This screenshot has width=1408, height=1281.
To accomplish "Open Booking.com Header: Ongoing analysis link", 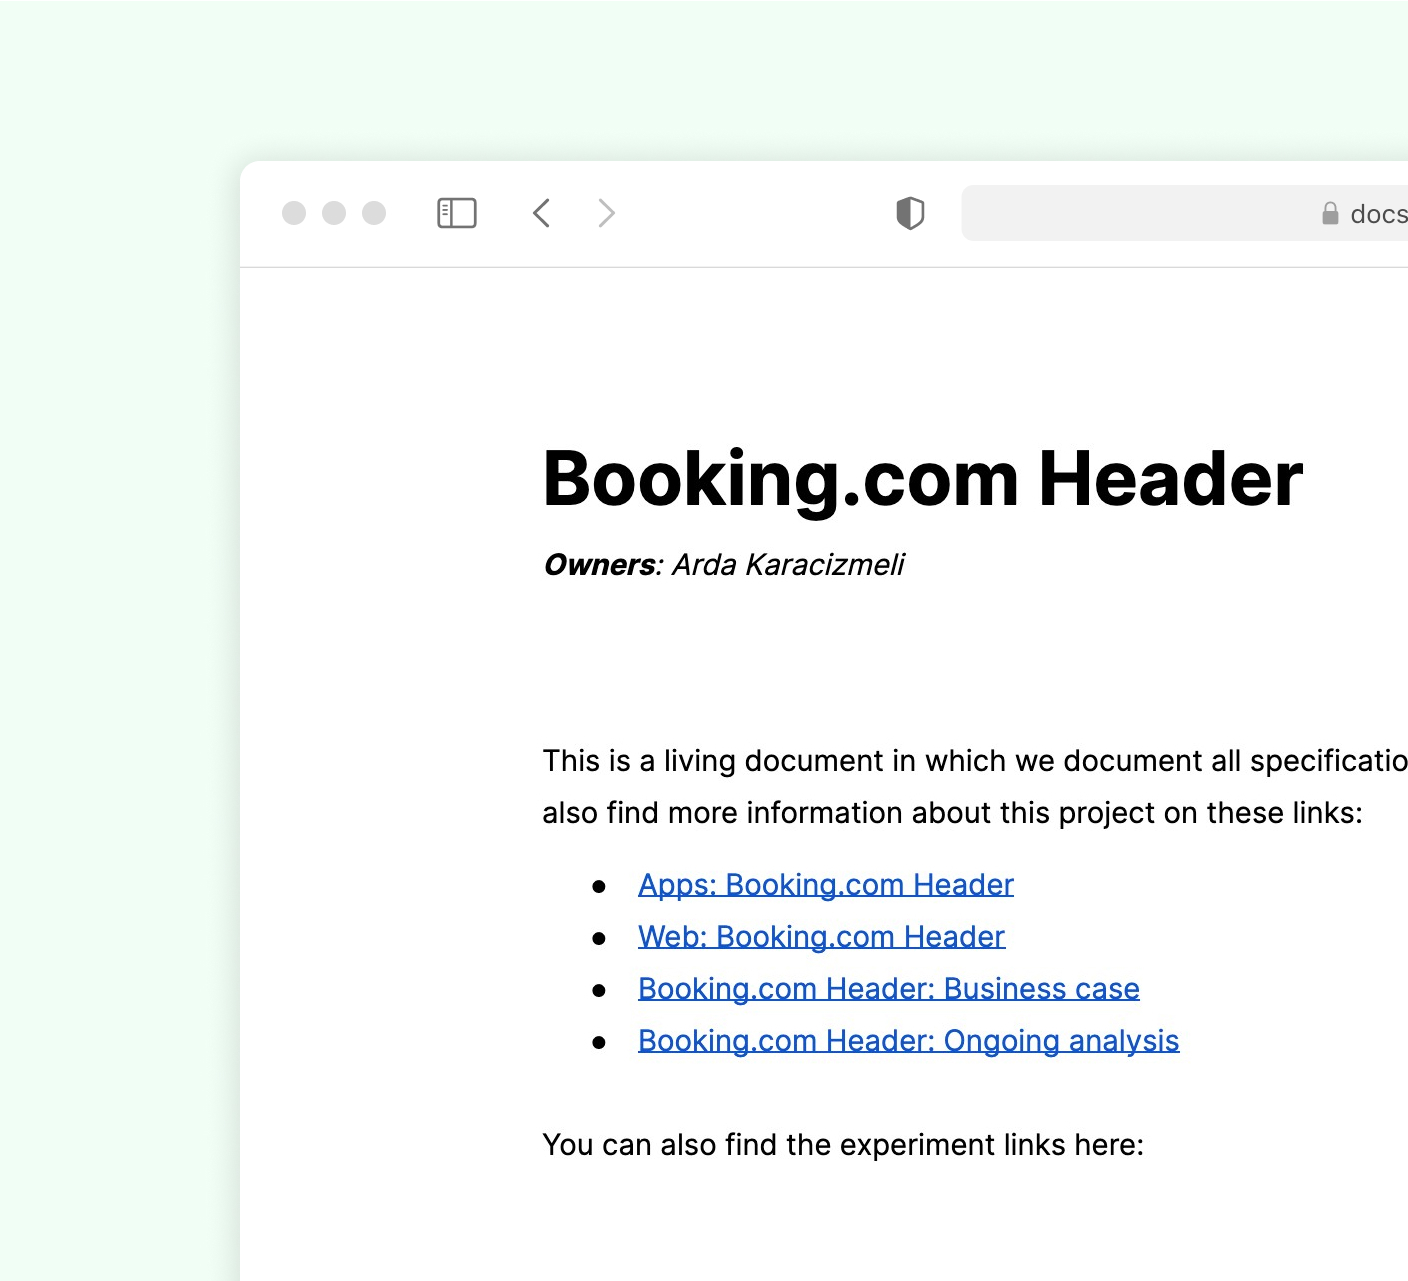I will tap(909, 1041).
